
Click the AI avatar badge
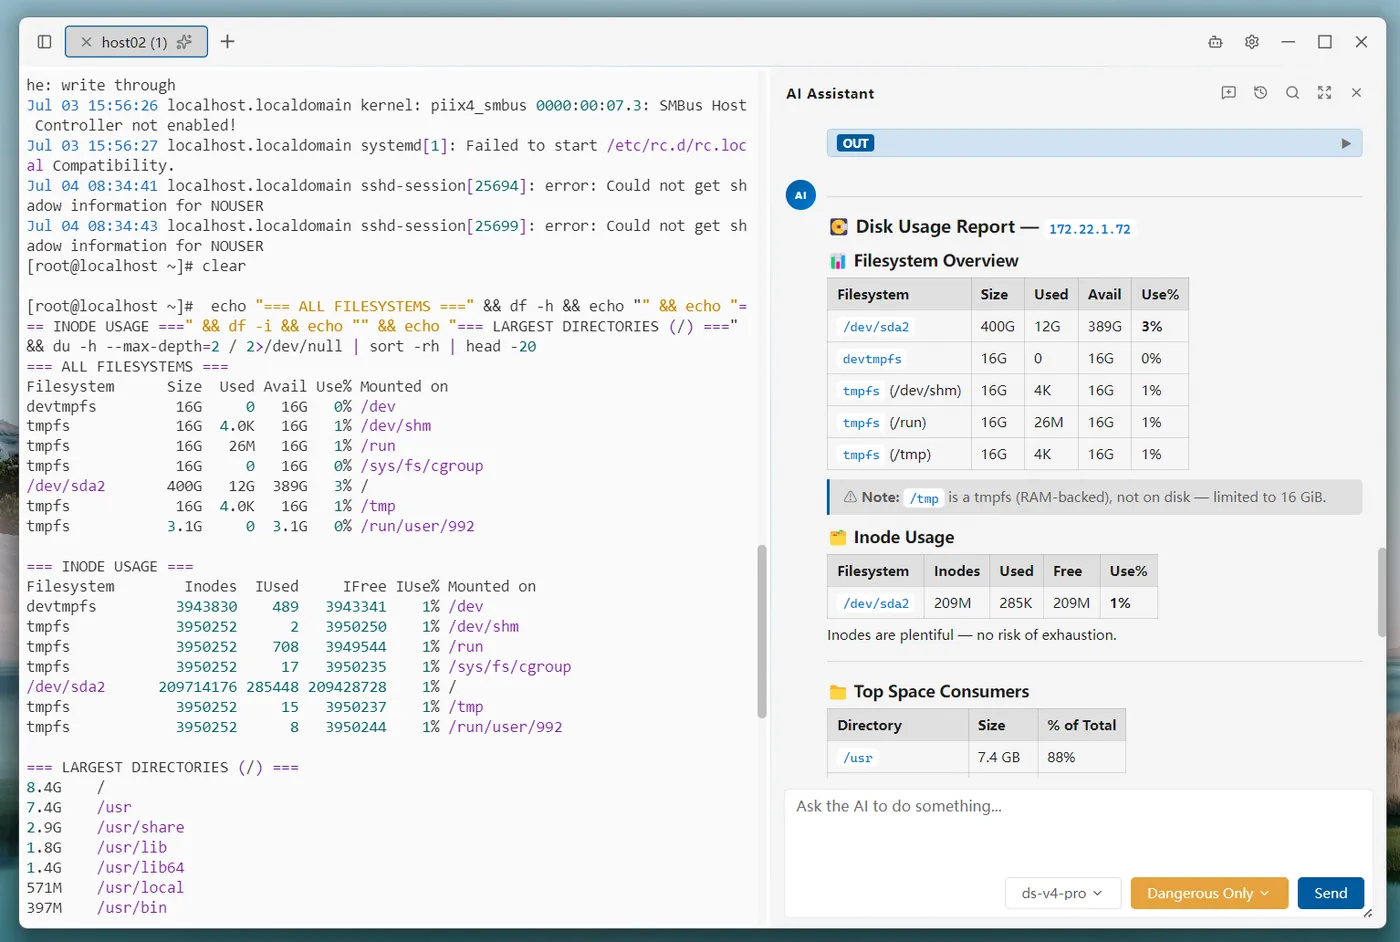(800, 195)
